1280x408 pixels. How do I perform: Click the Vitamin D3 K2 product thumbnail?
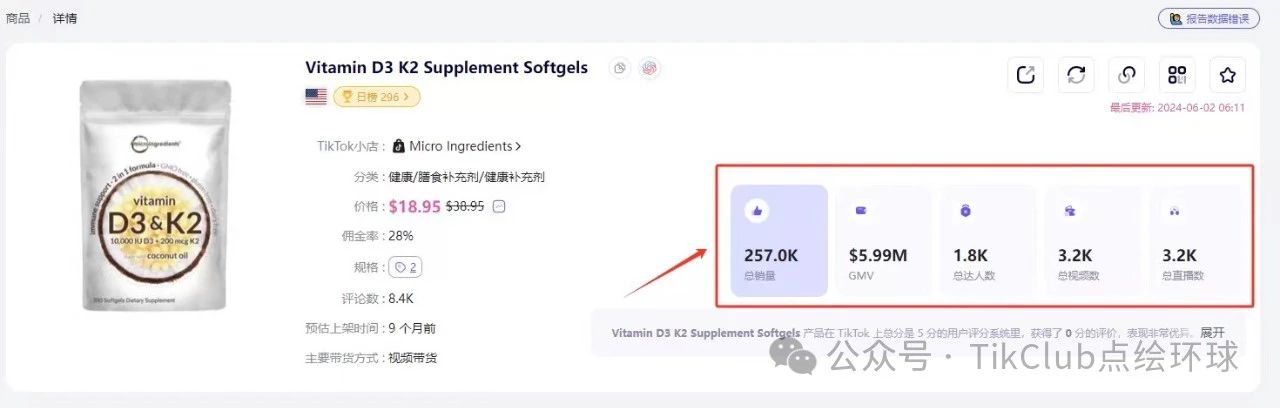pos(155,195)
